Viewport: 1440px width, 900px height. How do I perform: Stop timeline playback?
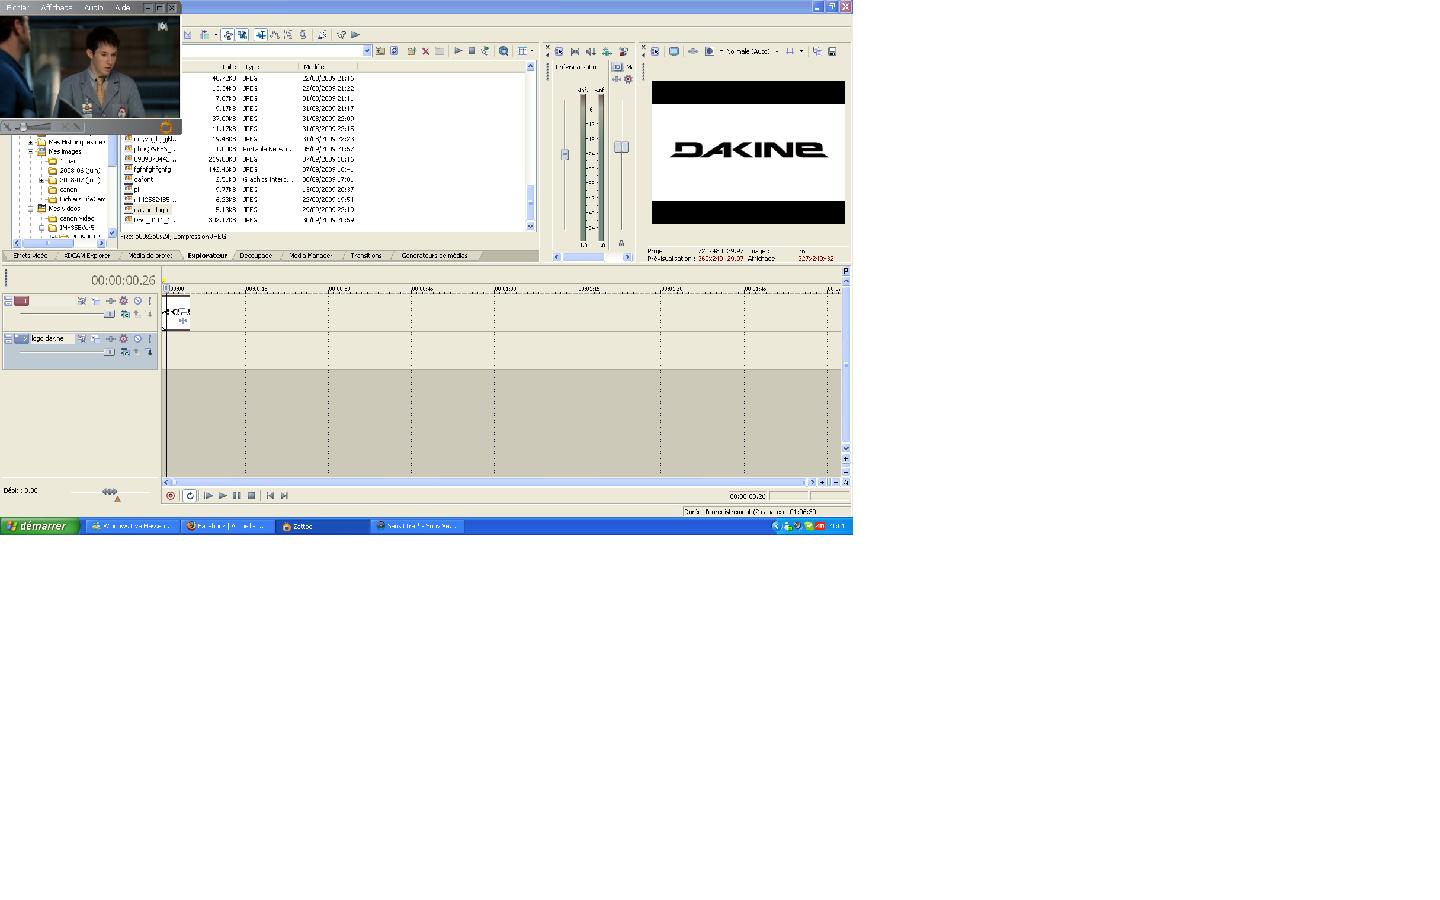click(x=251, y=495)
